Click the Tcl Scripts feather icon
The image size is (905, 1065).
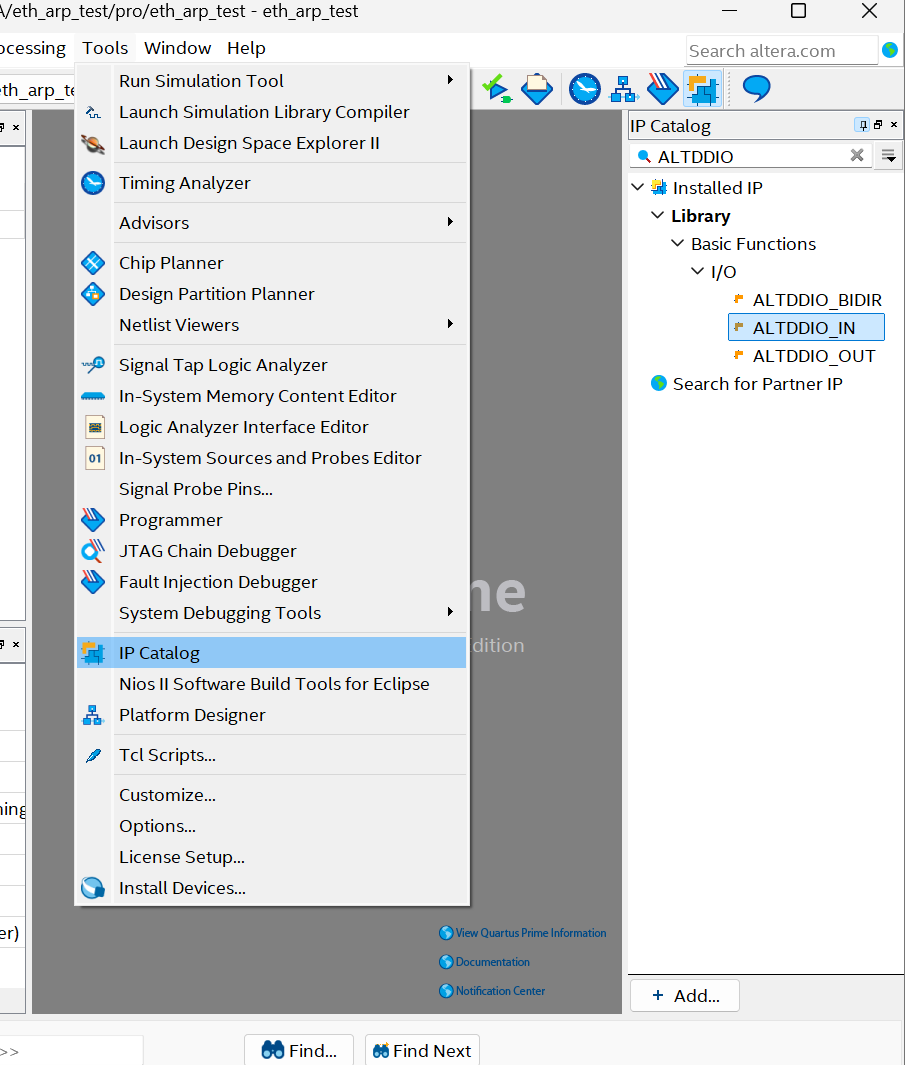click(94, 755)
